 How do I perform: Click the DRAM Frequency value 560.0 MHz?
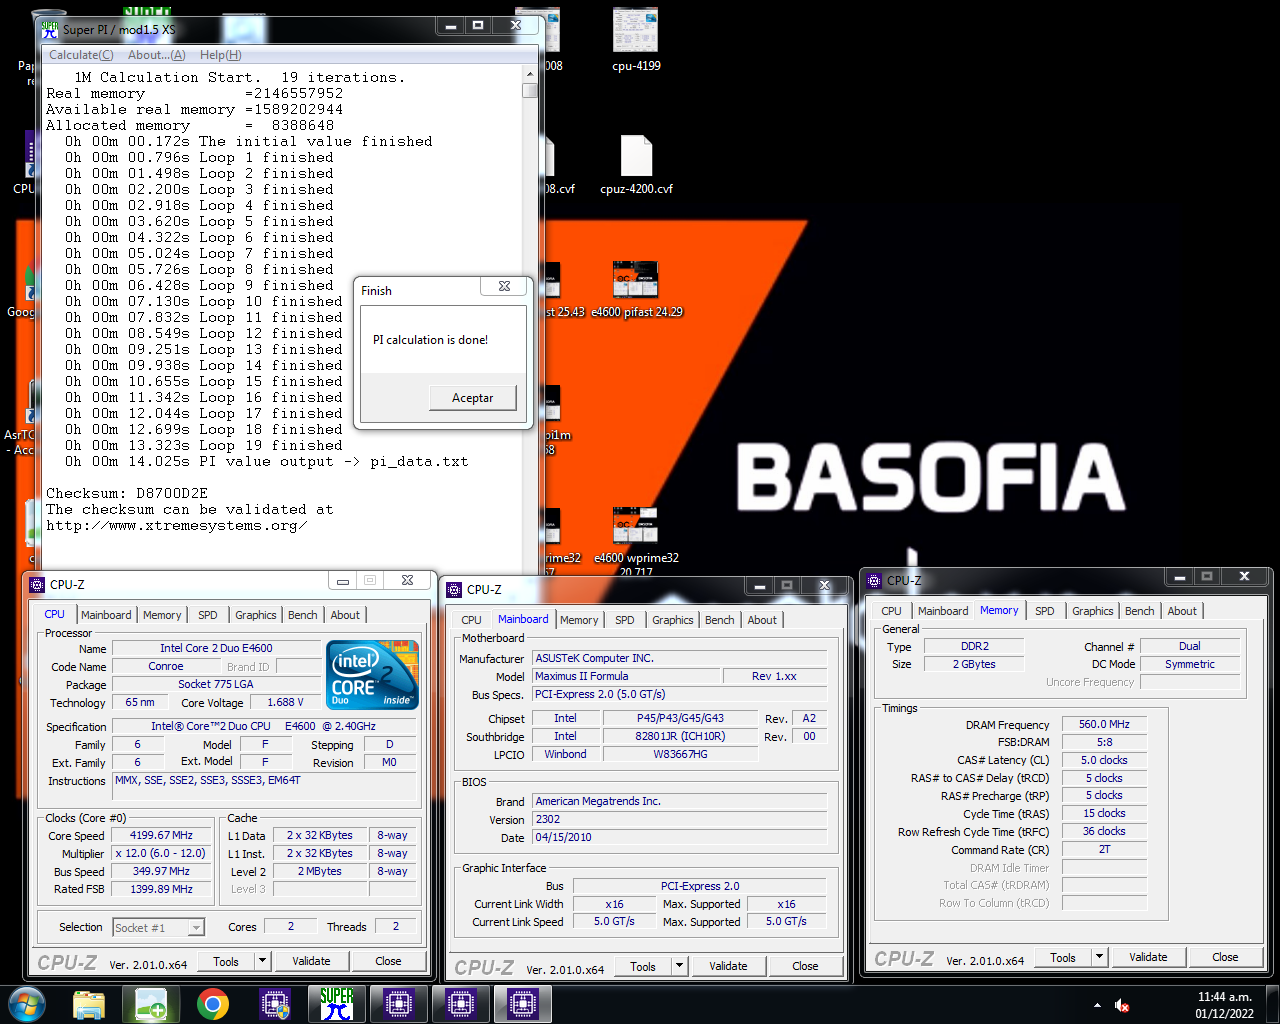(1104, 724)
